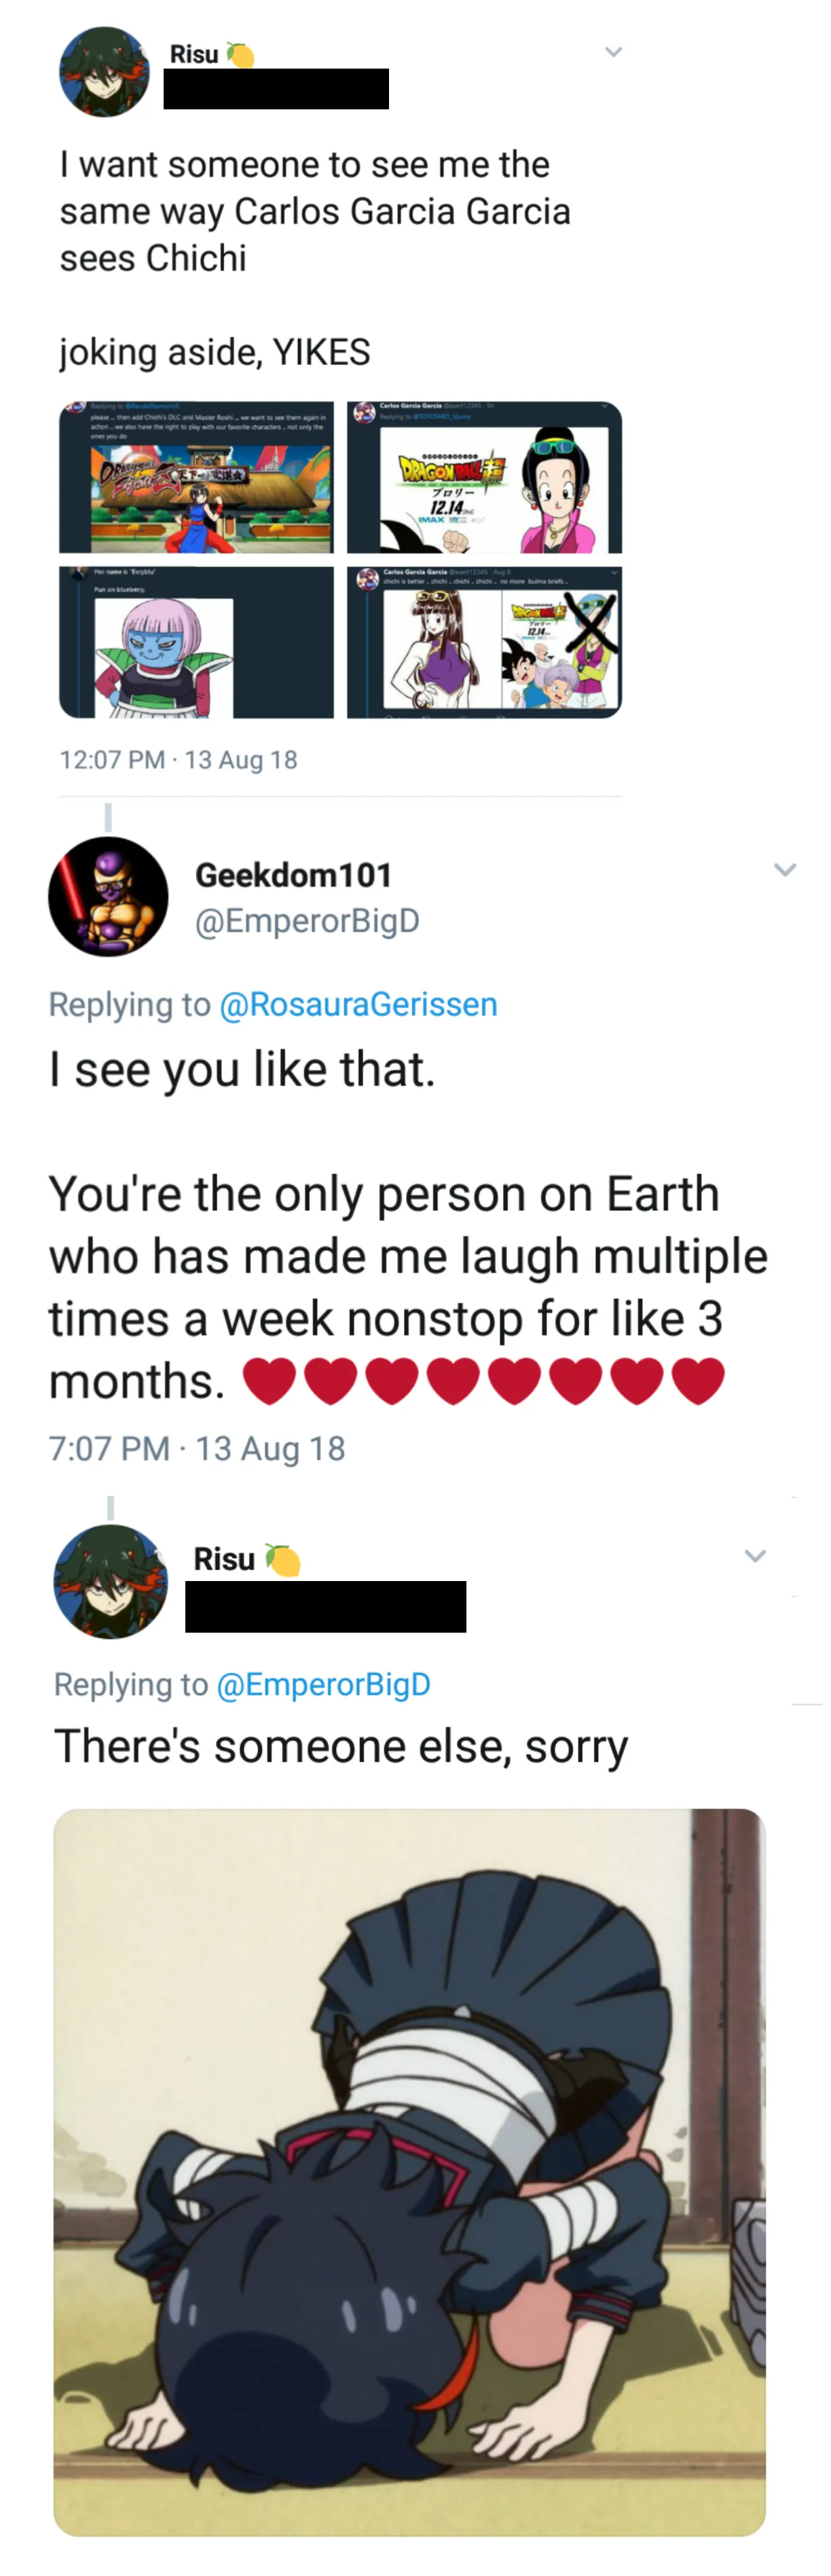Click the 7:07 PM · 13 Aug 18 timestamp
The height and width of the screenshot is (2576, 831).
click(x=196, y=1448)
